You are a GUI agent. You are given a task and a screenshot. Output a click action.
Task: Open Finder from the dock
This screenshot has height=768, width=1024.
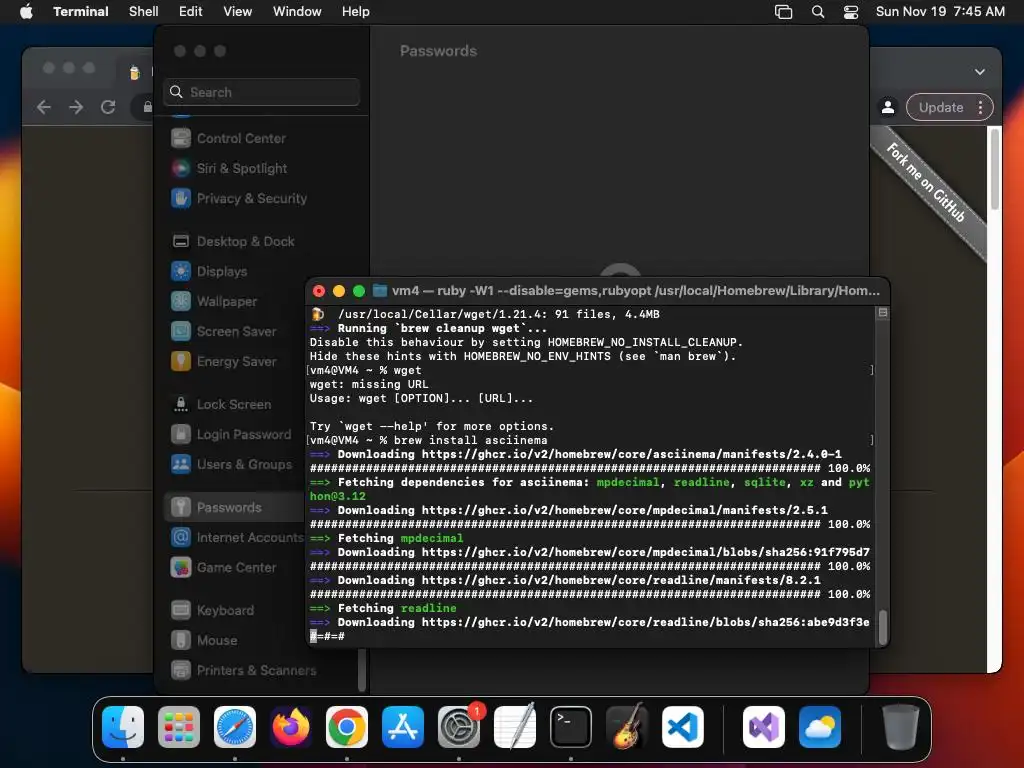coord(123,727)
